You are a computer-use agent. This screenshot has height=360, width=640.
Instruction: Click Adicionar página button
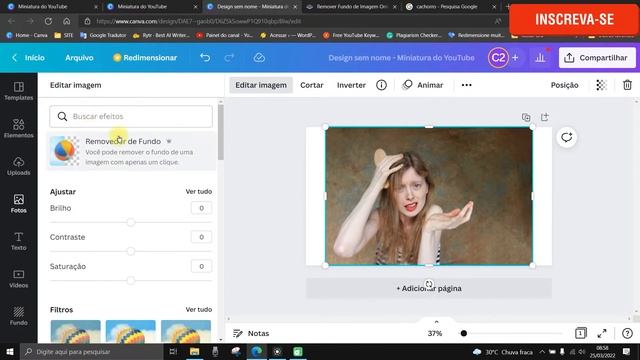click(x=429, y=288)
